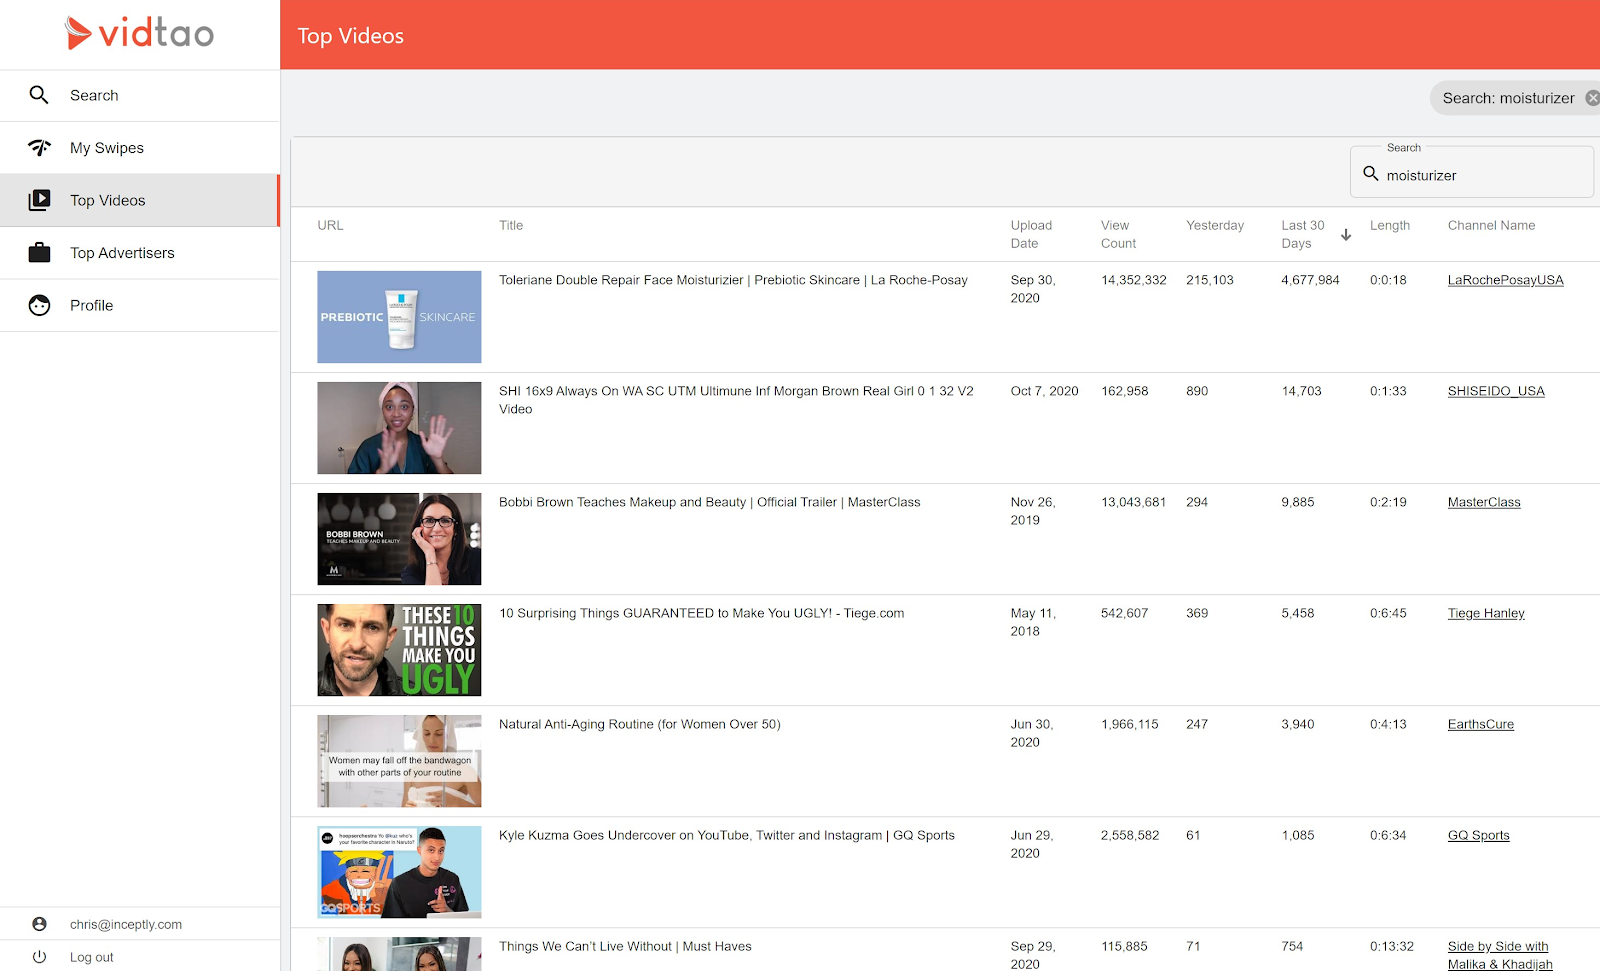Remove the 'Search: moisturizer' filter chip
This screenshot has width=1600, height=971.
point(1592,98)
